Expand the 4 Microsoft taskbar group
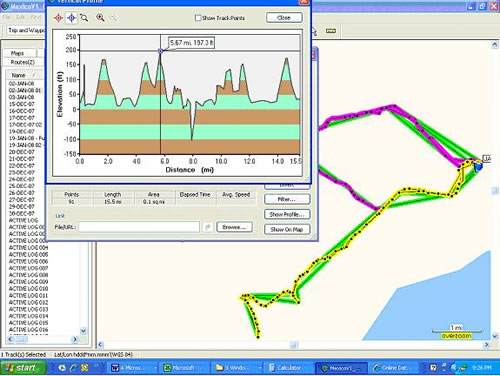Viewport: 500px width, 376px height. tap(134, 368)
